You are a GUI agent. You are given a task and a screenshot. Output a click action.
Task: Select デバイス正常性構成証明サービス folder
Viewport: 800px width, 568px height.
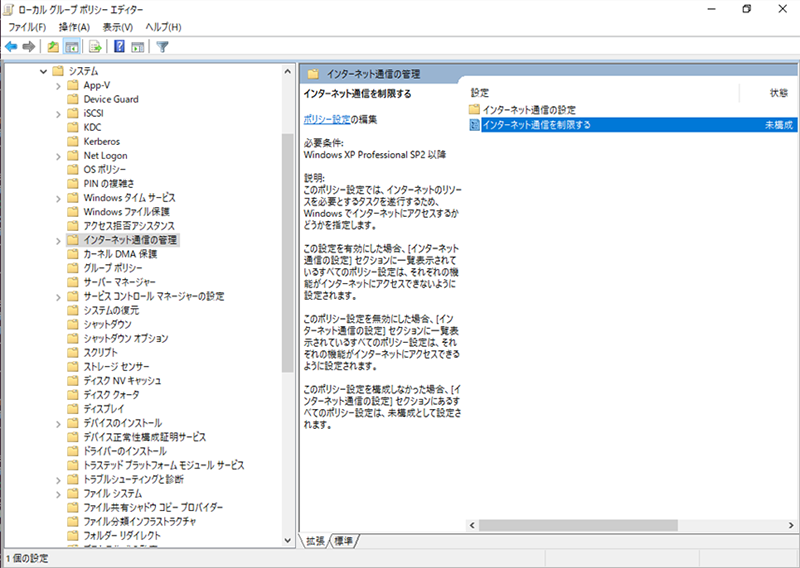pos(145,437)
